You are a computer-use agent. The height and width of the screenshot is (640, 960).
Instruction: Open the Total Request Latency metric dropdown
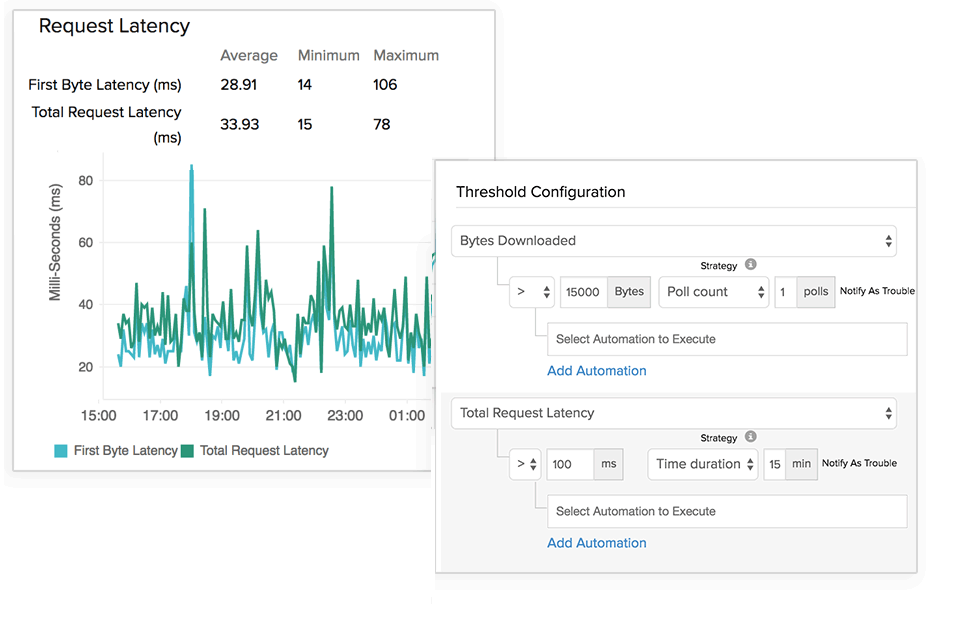pyautogui.click(x=674, y=412)
